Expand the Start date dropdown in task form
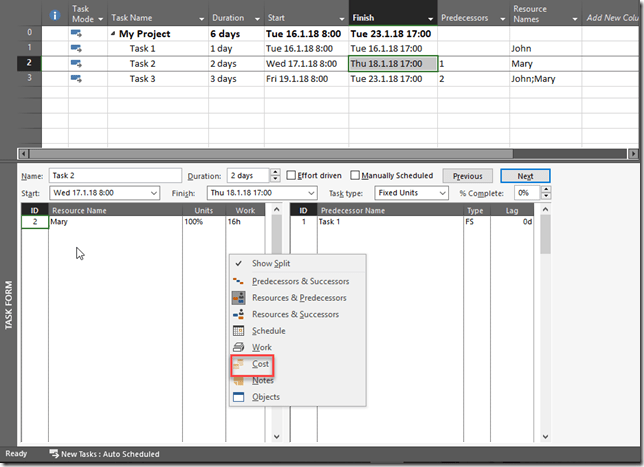 (153, 193)
